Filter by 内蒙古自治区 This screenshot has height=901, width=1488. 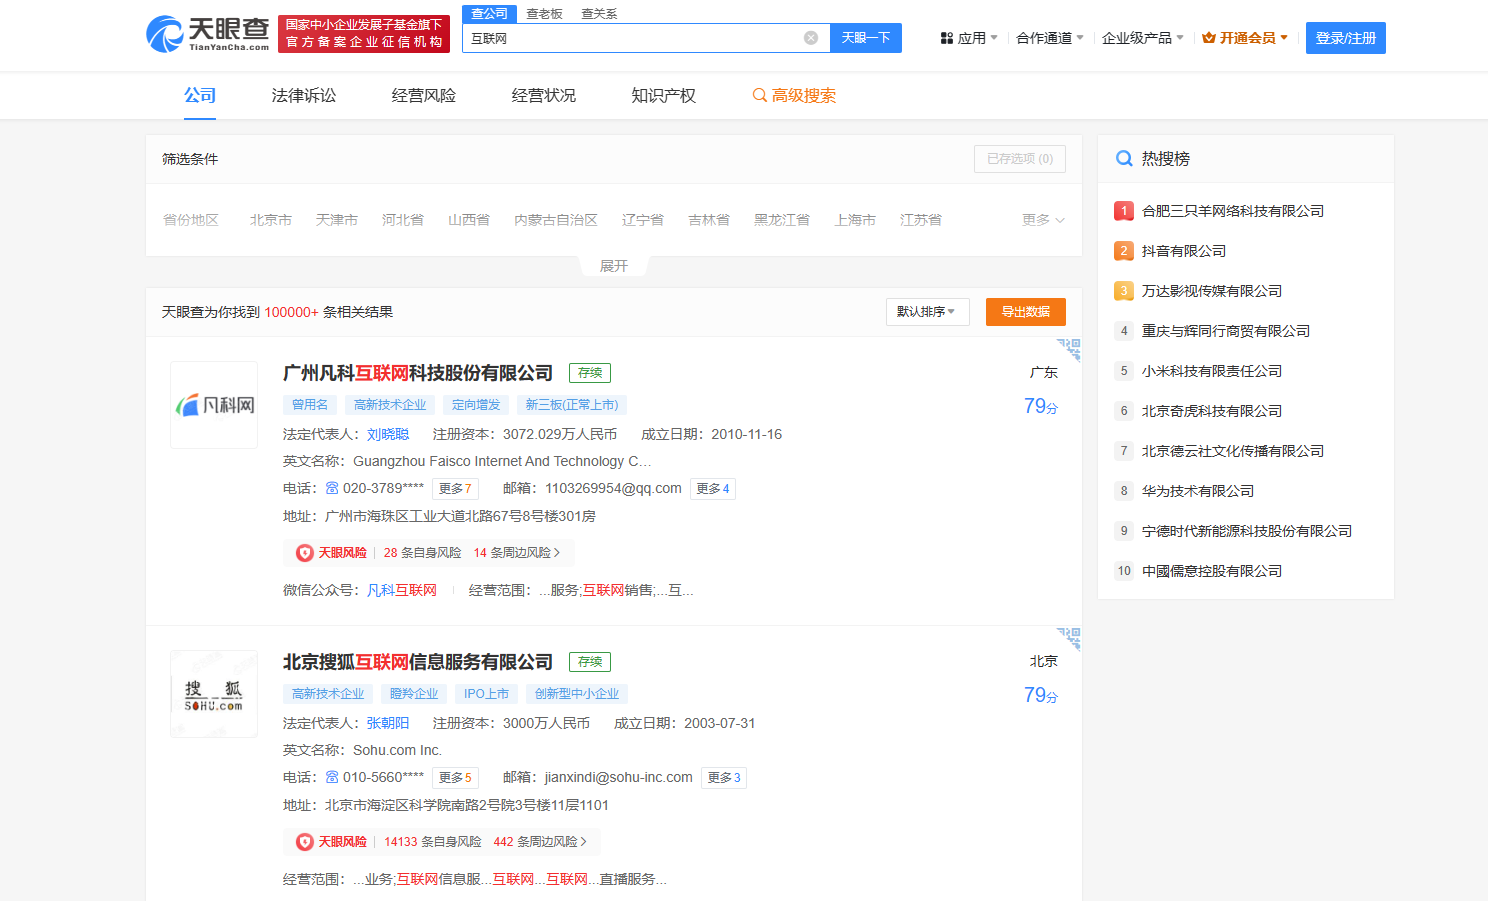pyautogui.click(x=556, y=220)
